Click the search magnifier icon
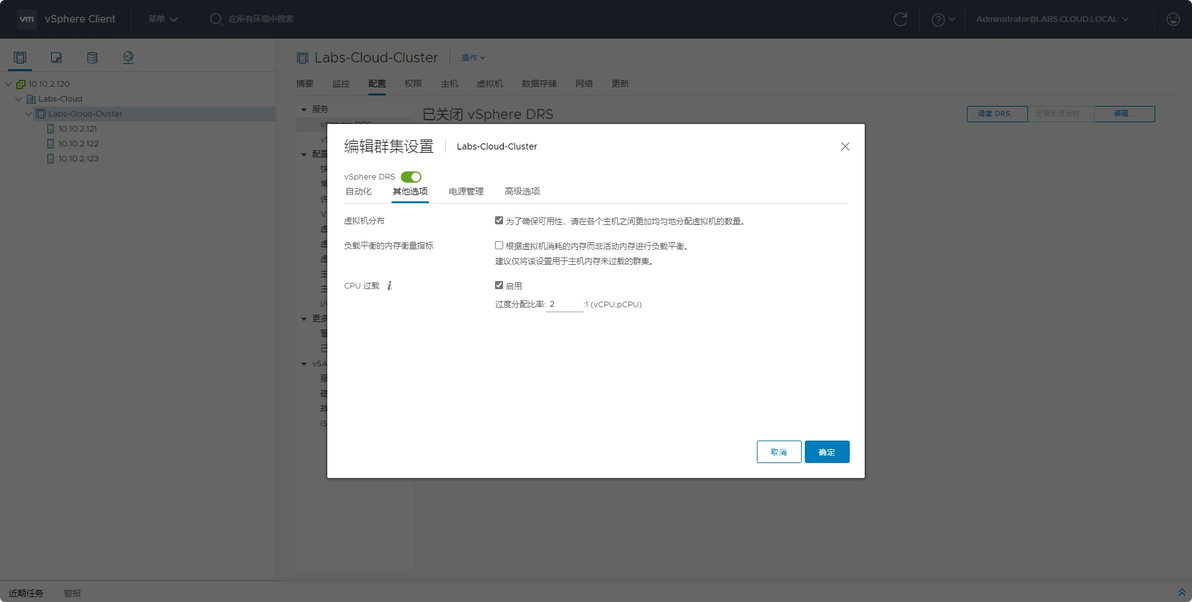Viewport: 1192px width, 602px height. (216, 19)
